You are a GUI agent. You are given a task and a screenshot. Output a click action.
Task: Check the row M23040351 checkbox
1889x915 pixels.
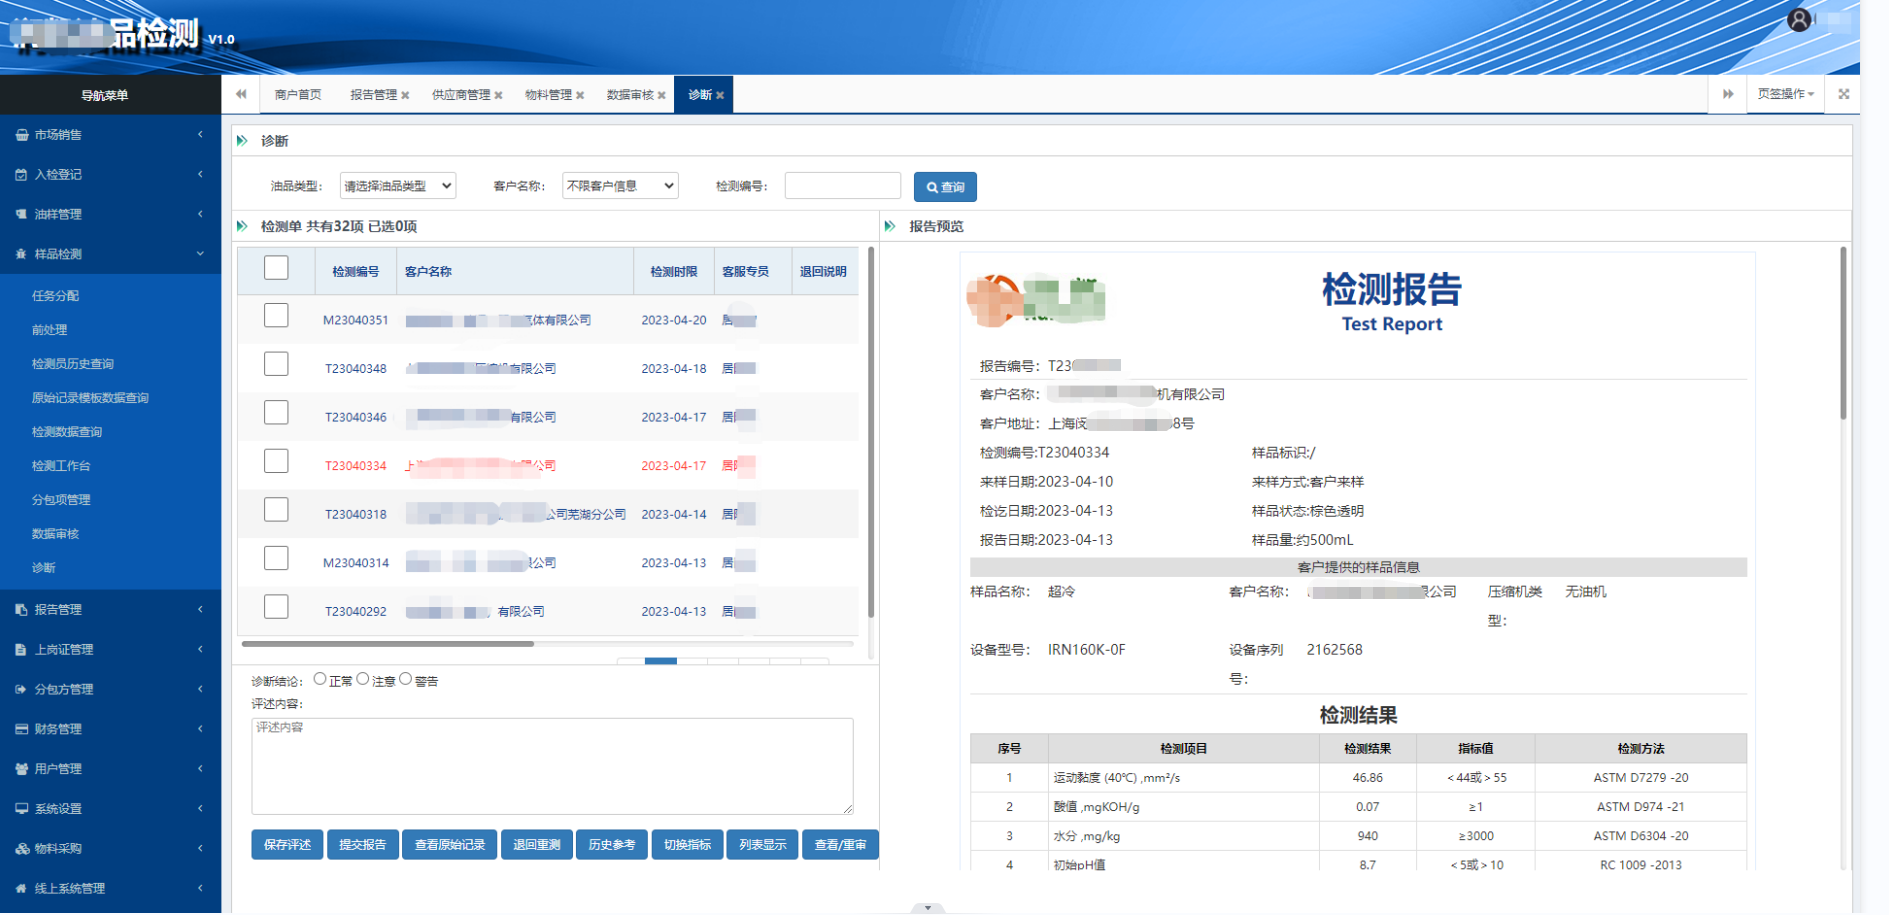click(x=276, y=316)
